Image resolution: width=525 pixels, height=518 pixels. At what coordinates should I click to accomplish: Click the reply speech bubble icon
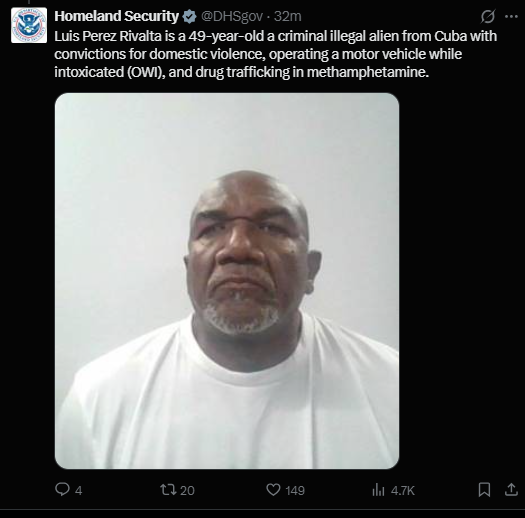[x=62, y=489]
